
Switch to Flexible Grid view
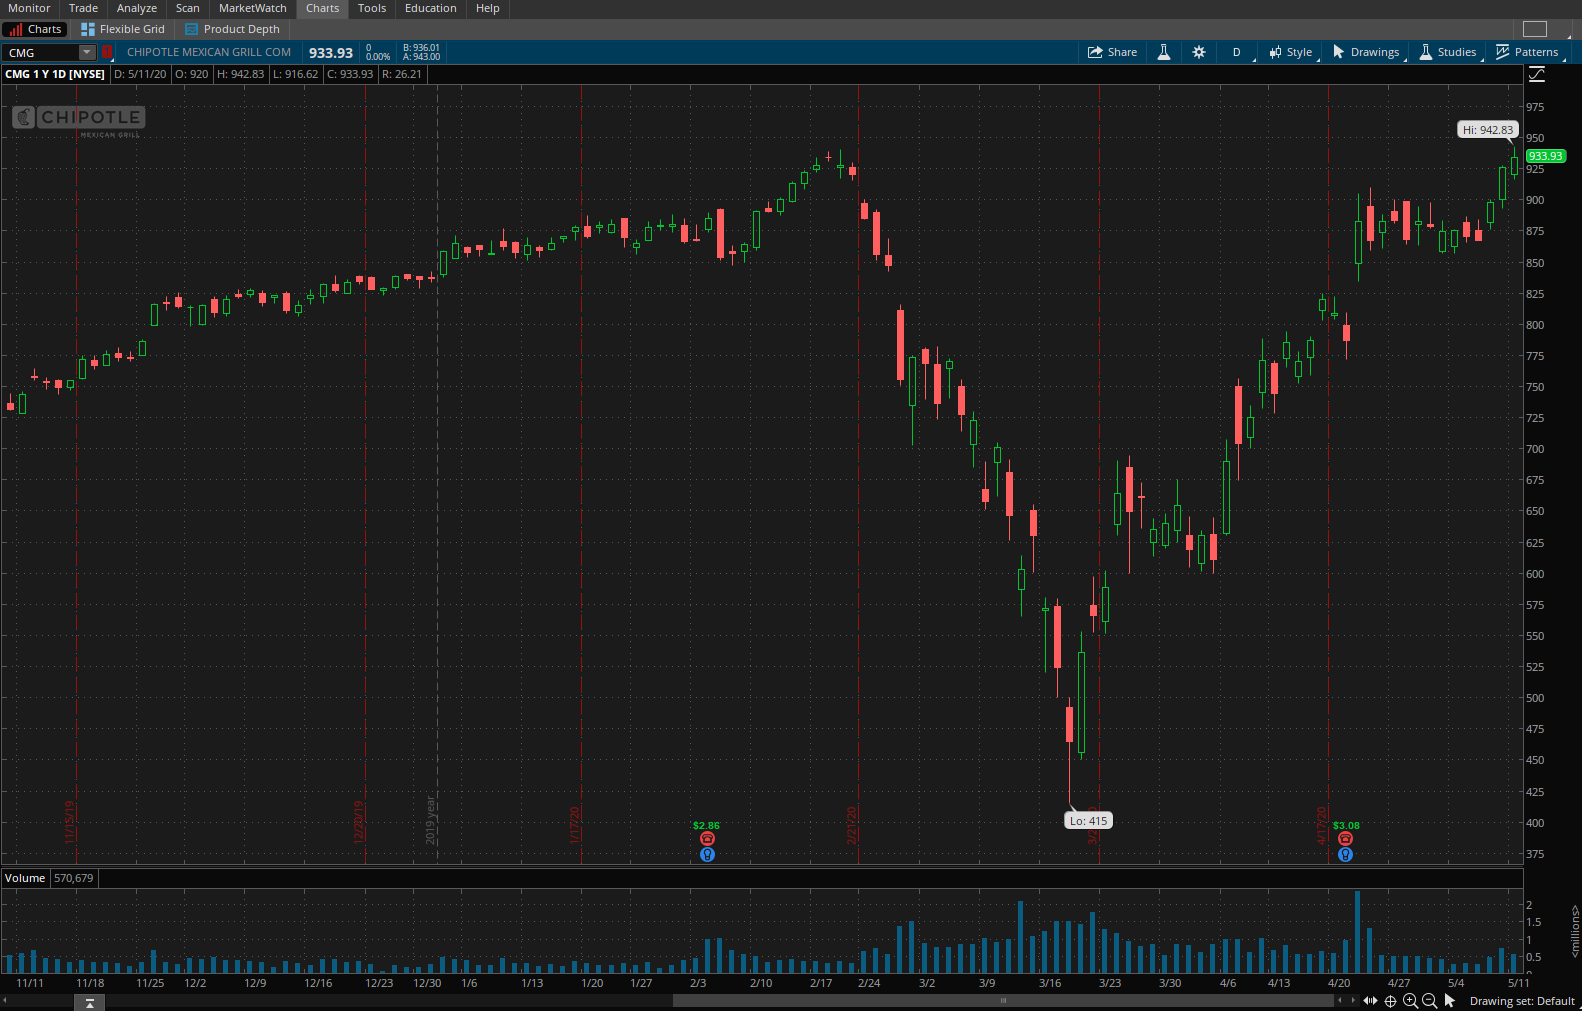(123, 29)
